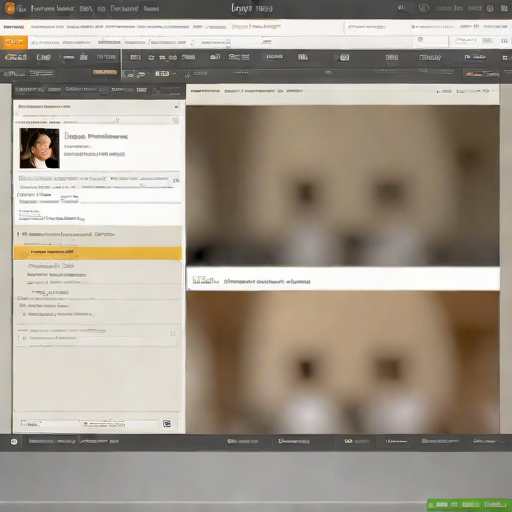The width and height of the screenshot is (512, 512).
Task: Click the small icon in the left panel header corner
Action: click(177, 106)
